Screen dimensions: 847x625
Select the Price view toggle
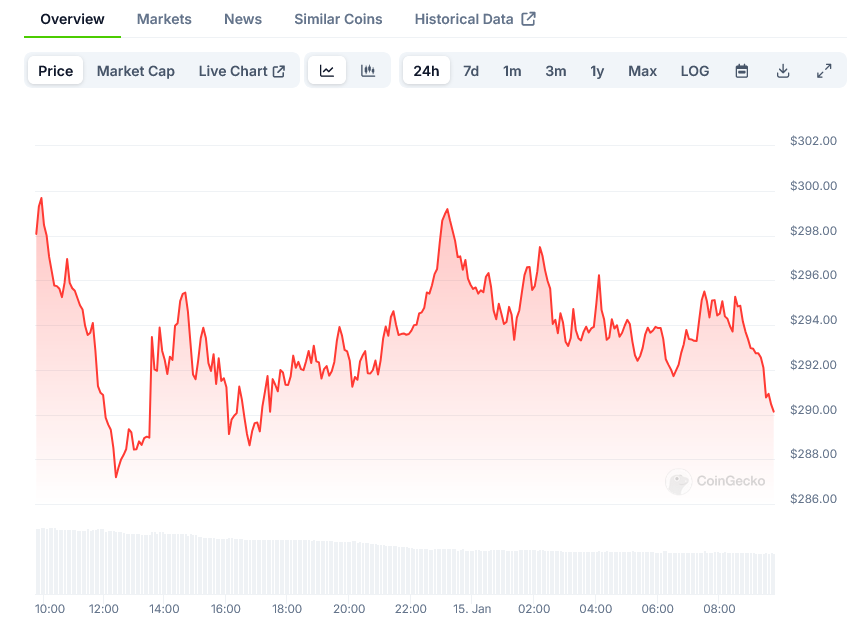pos(56,71)
